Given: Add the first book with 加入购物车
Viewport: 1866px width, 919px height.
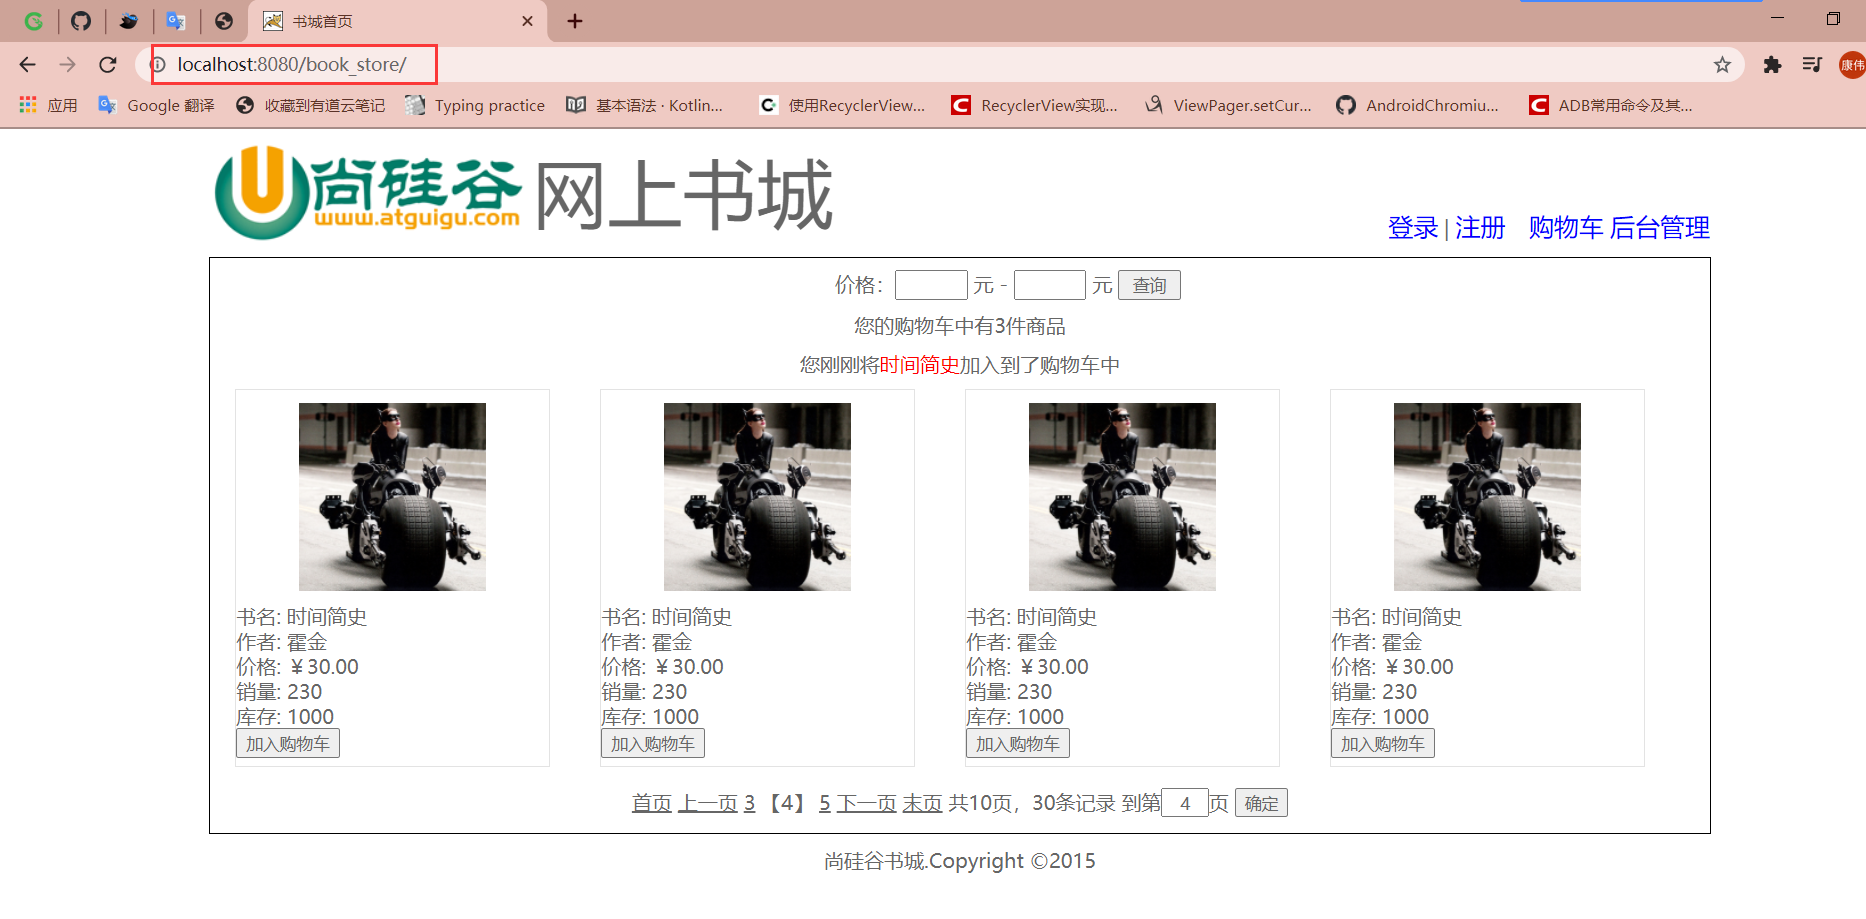Looking at the screenshot, I should click(x=288, y=744).
